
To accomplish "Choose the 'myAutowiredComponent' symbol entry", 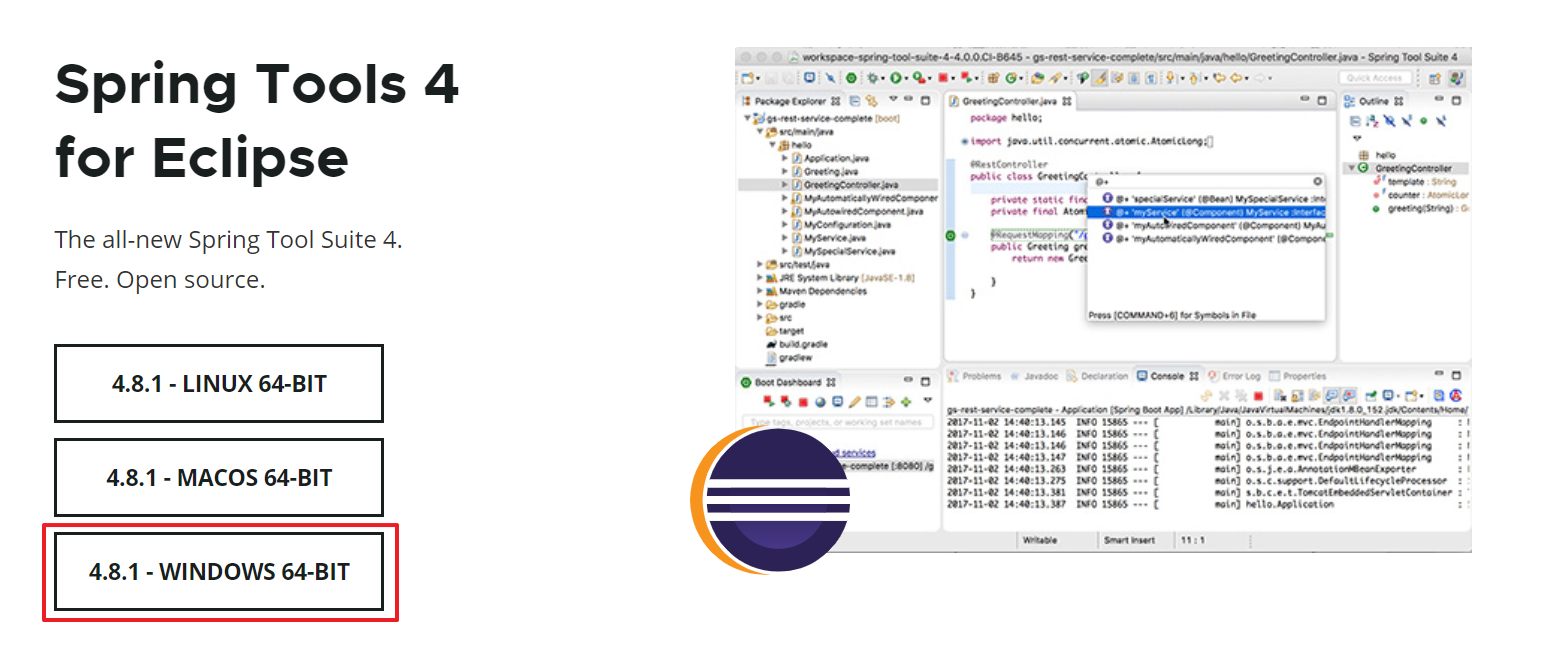I will (x=1212, y=225).
